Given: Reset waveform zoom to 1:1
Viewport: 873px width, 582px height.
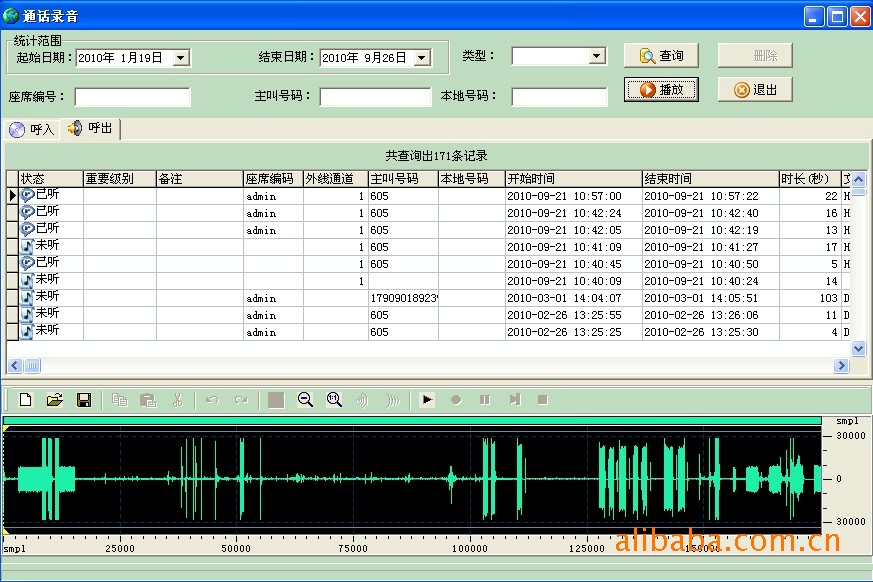Looking at the screenshot, I should pyautogui.click(x=334, y=400).
